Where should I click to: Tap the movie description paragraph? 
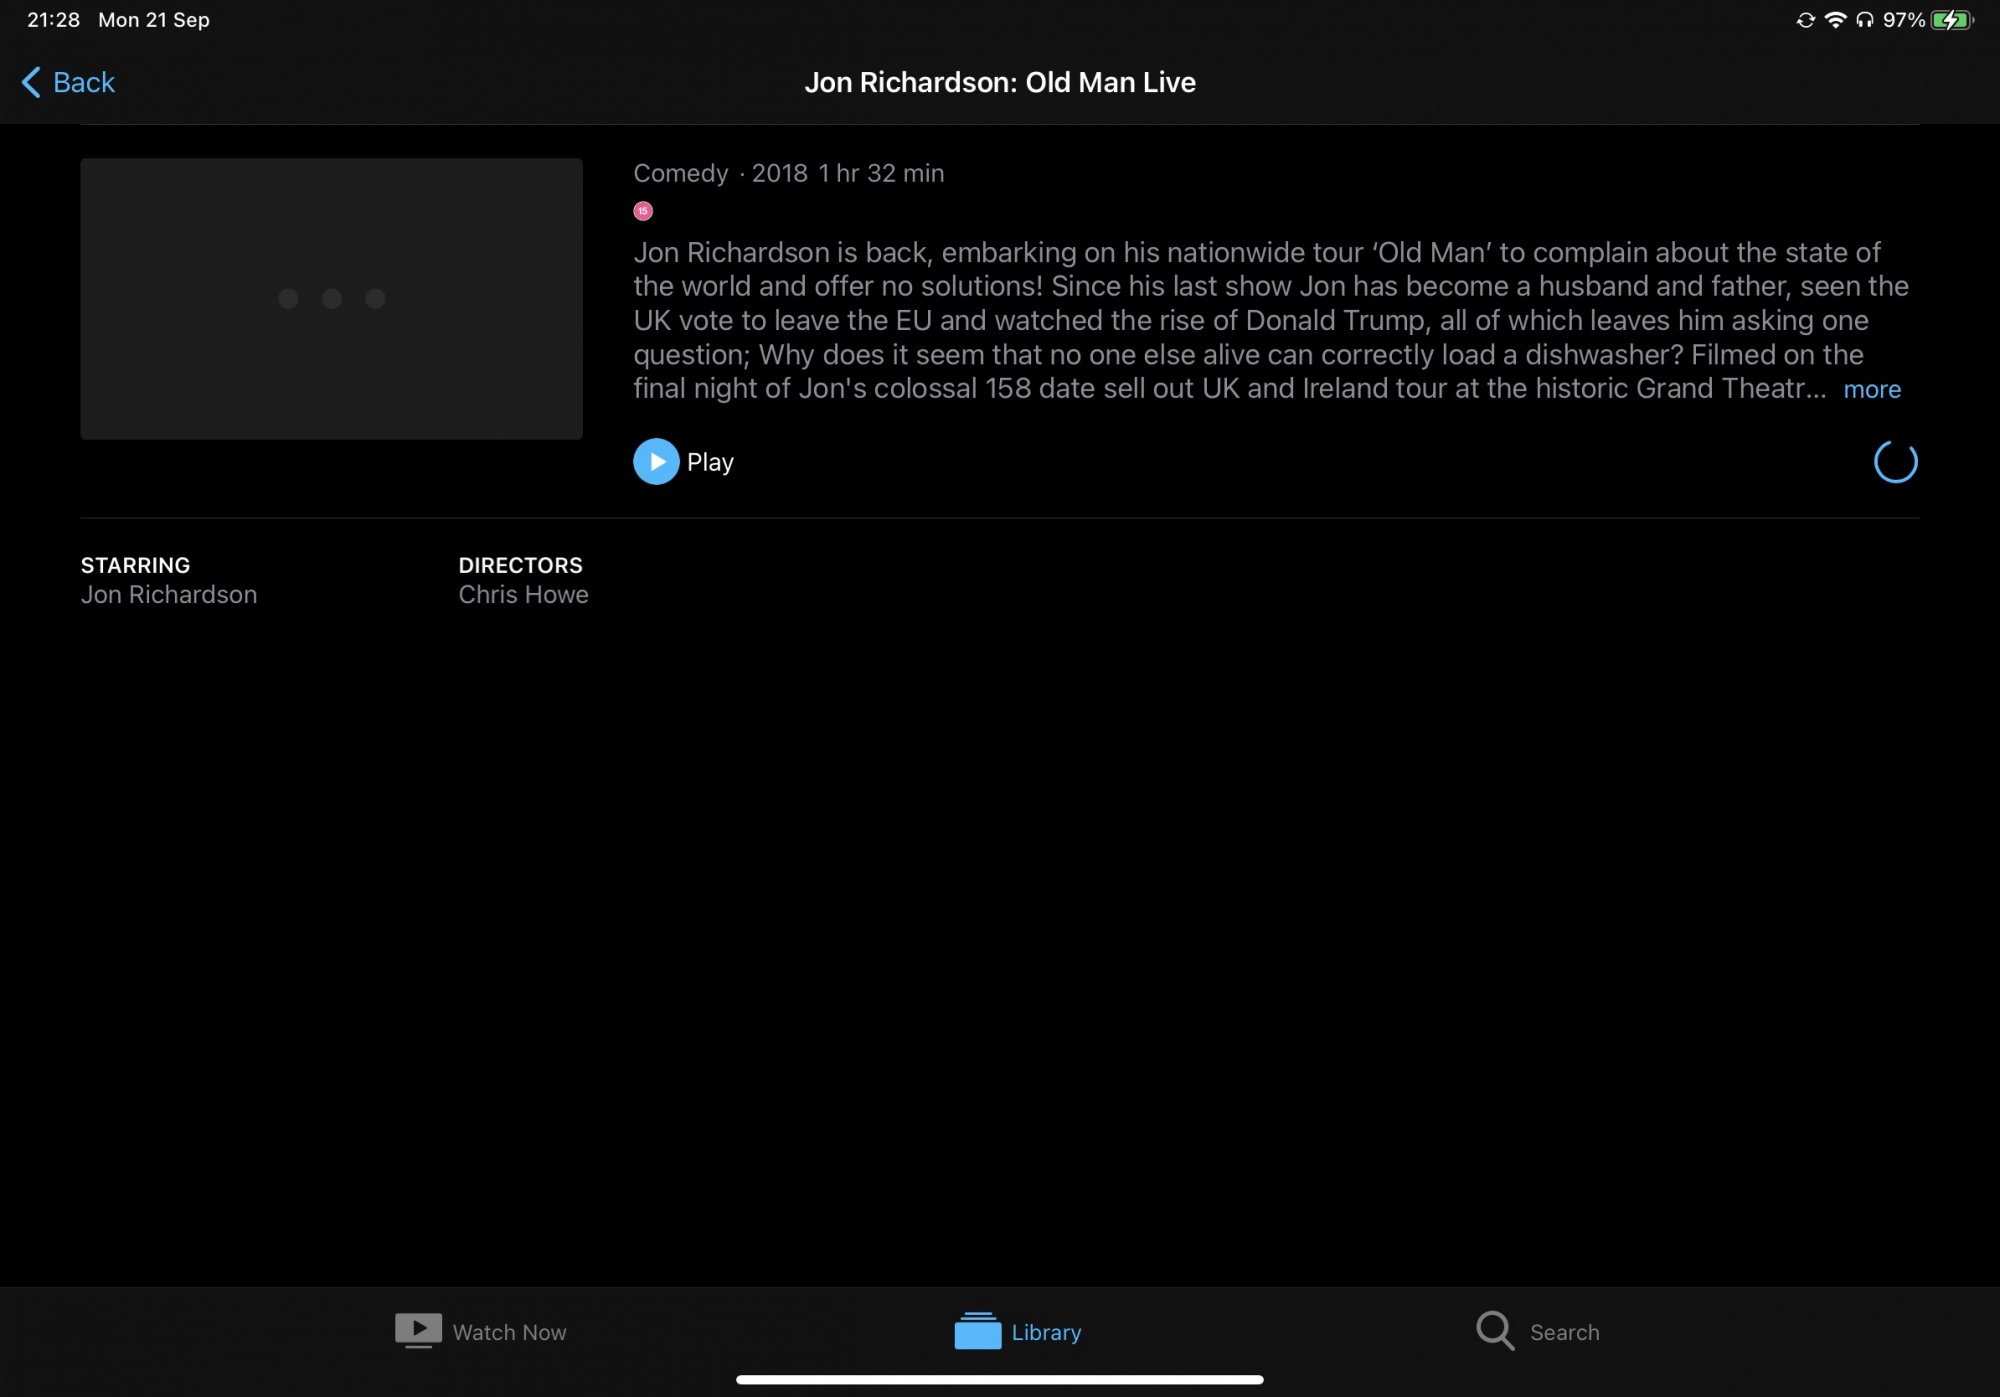tap(1271, 320)
